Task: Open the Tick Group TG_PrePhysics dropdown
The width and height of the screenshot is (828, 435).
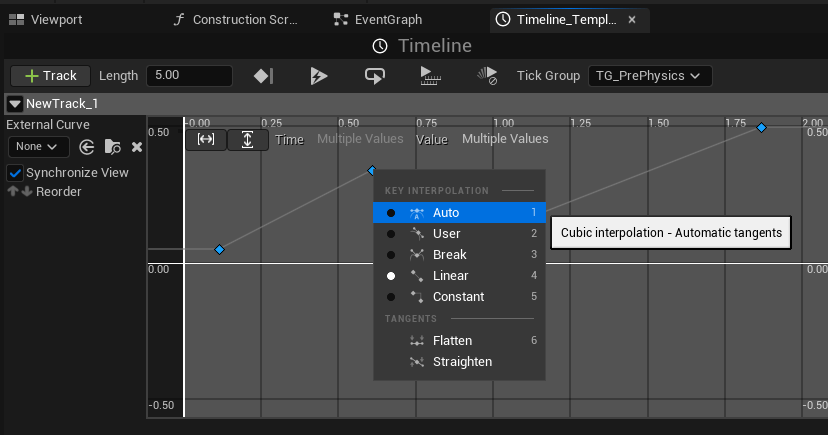Action: [648, 76]
